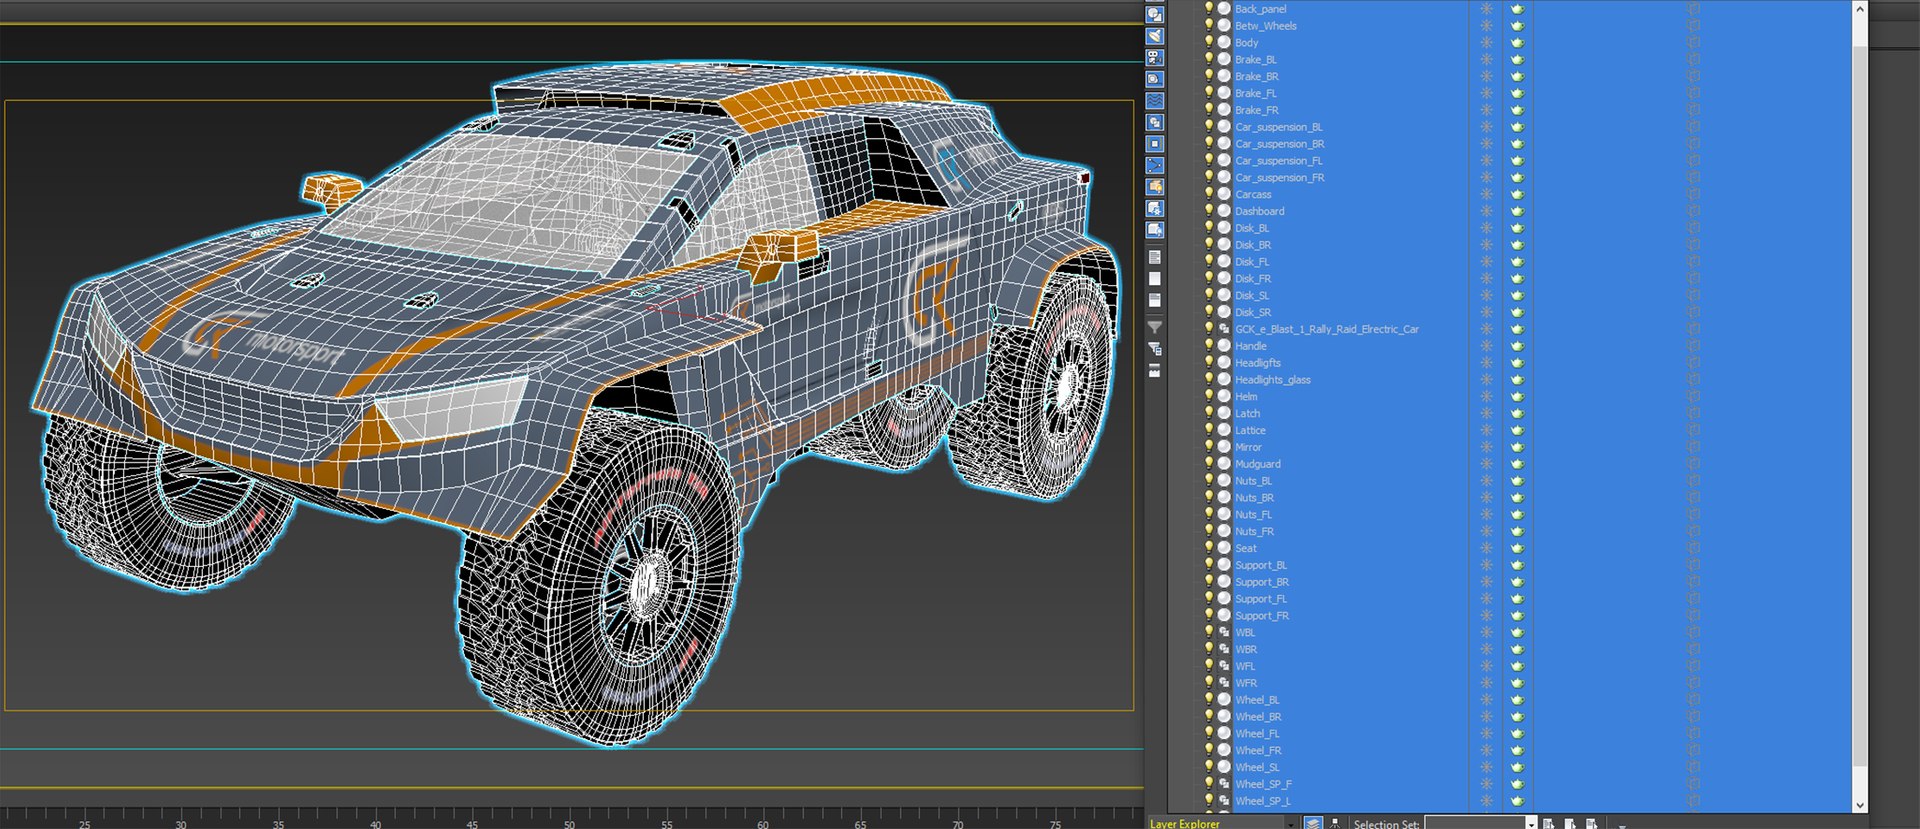This screenshot has height=829, width=1920.
Task: Toggle the light bulb next to Seat
Action: click(x=1209, y=548)
